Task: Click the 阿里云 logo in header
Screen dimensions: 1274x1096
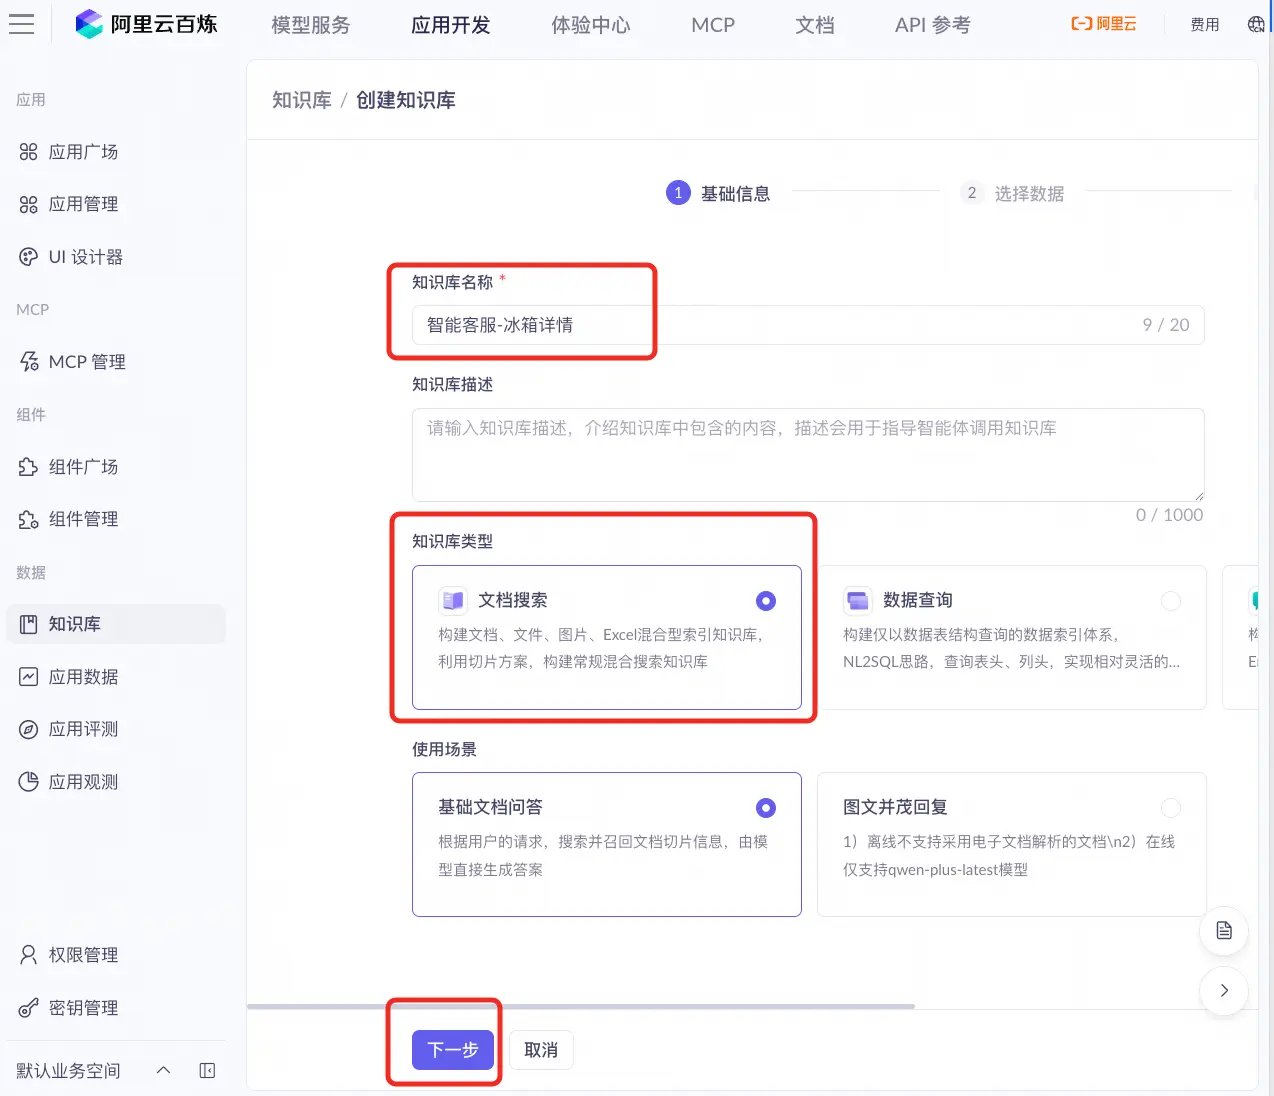Action: click(x=1103, y=24)
